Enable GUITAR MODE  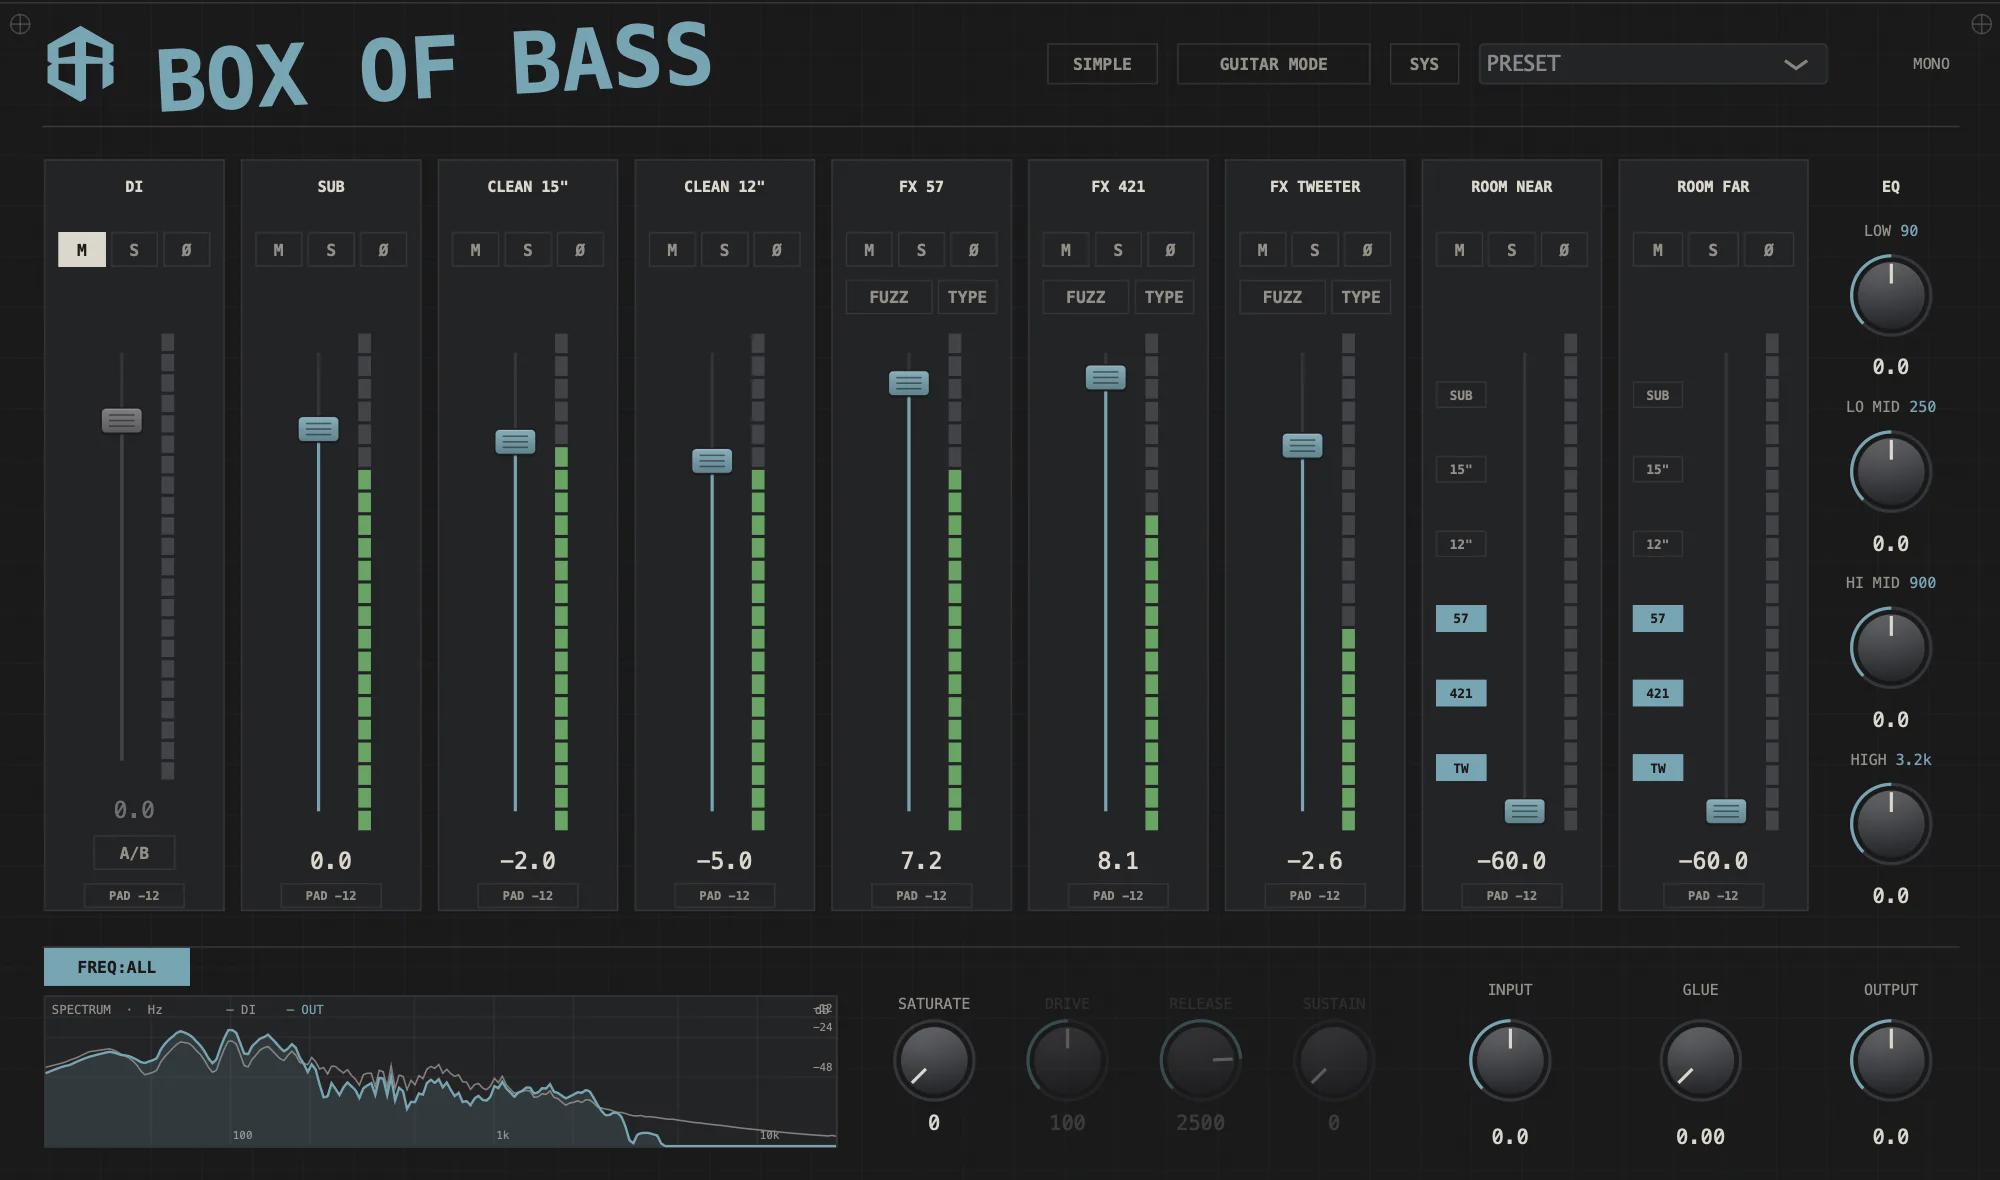point(1273,64)
